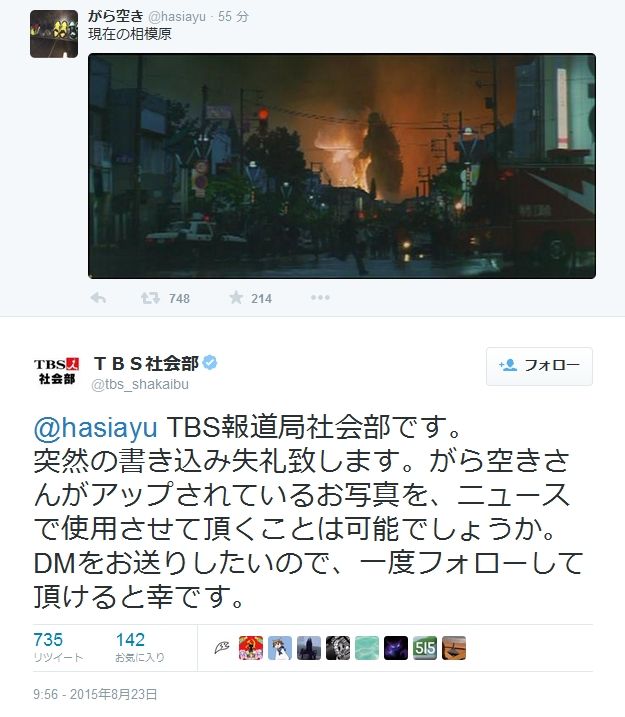Show the 735 リツイート list
The height and width of the screenshot is (717, 625).
coord(58,647)
